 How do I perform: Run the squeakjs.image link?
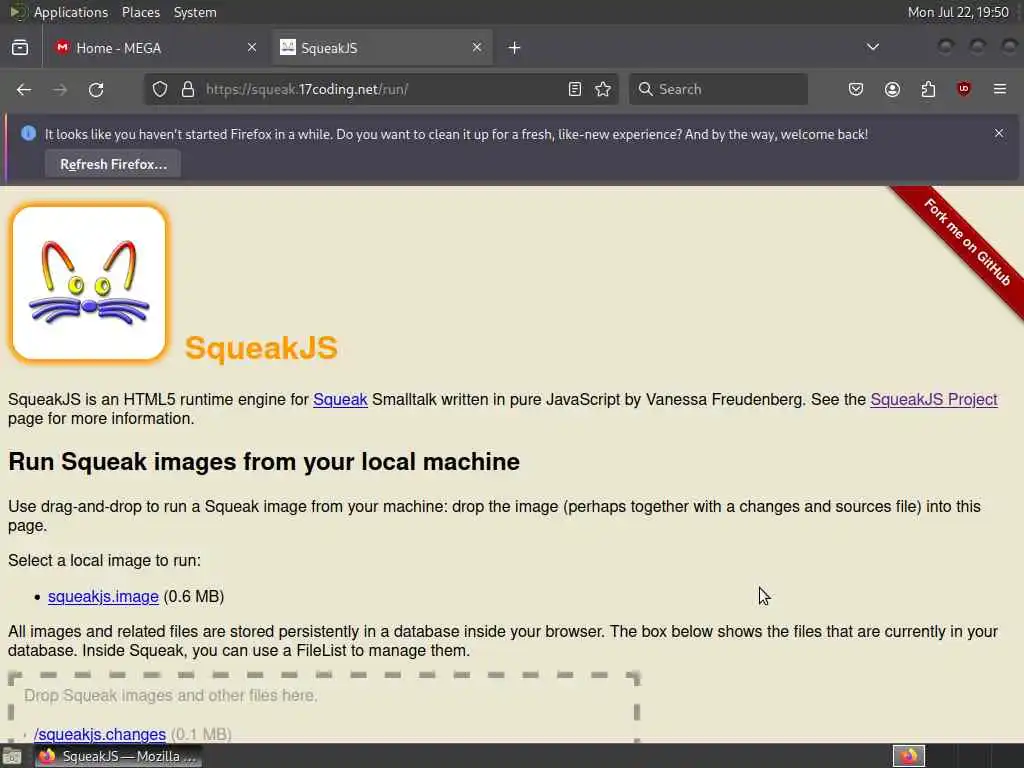click(103, 597)
